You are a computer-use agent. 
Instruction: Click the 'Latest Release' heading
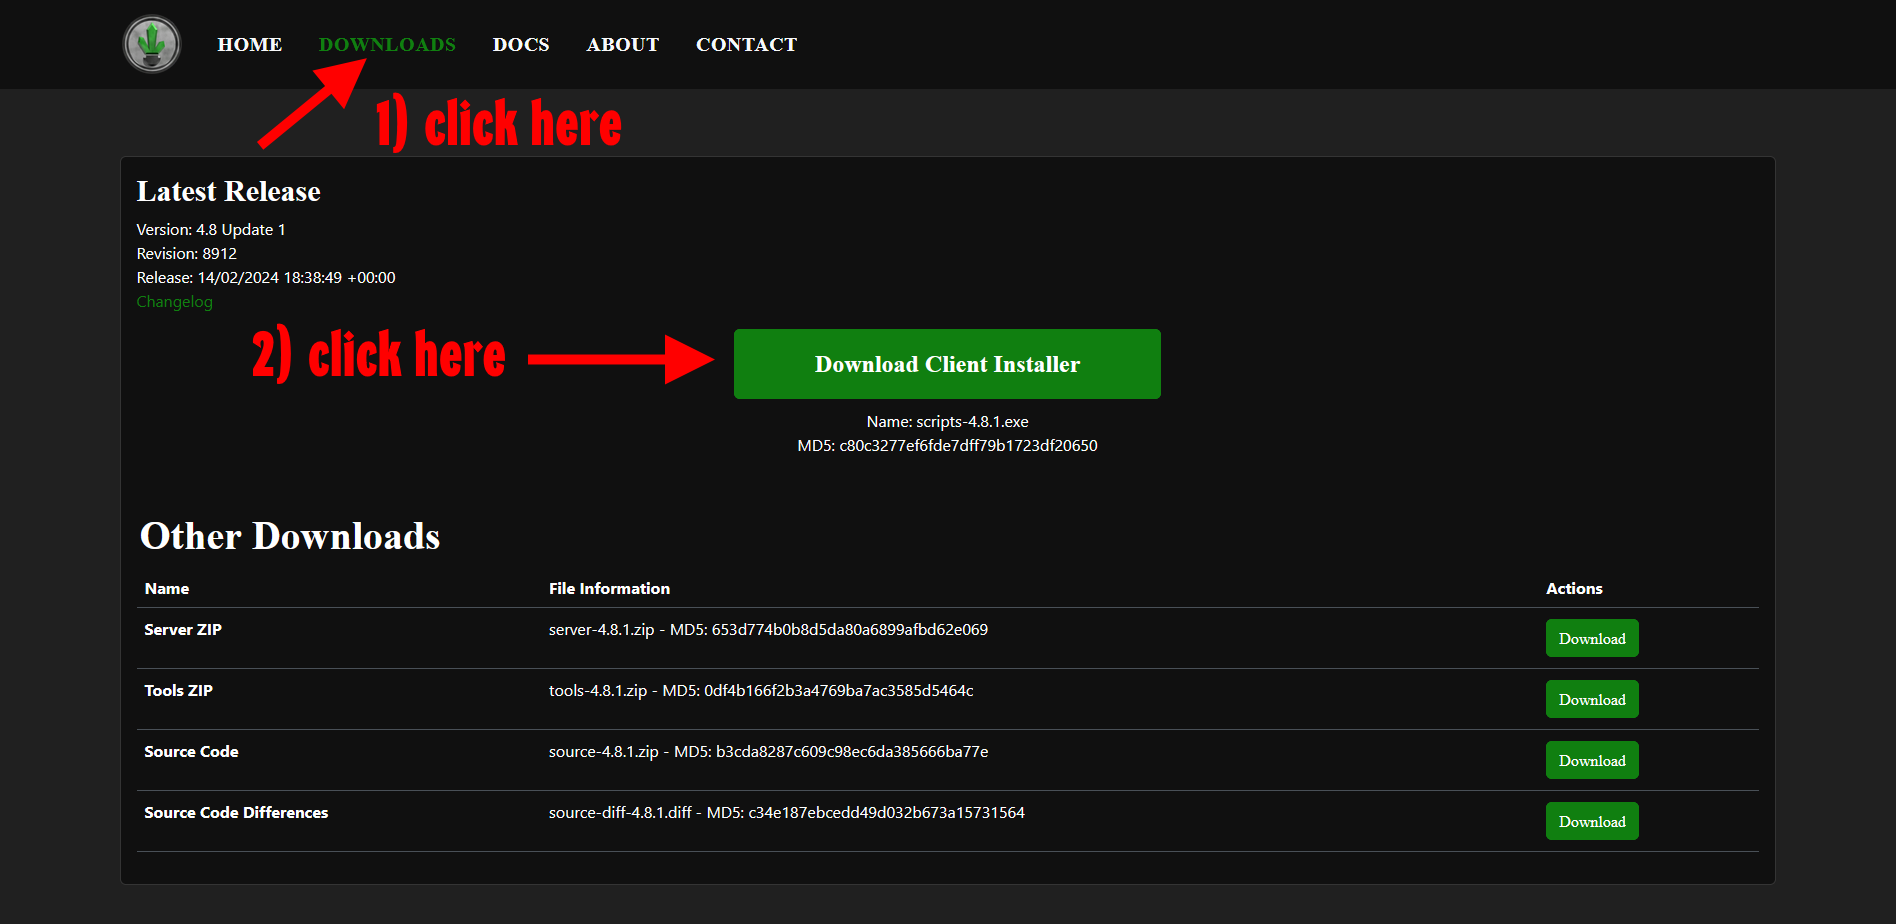pos(229,191)
